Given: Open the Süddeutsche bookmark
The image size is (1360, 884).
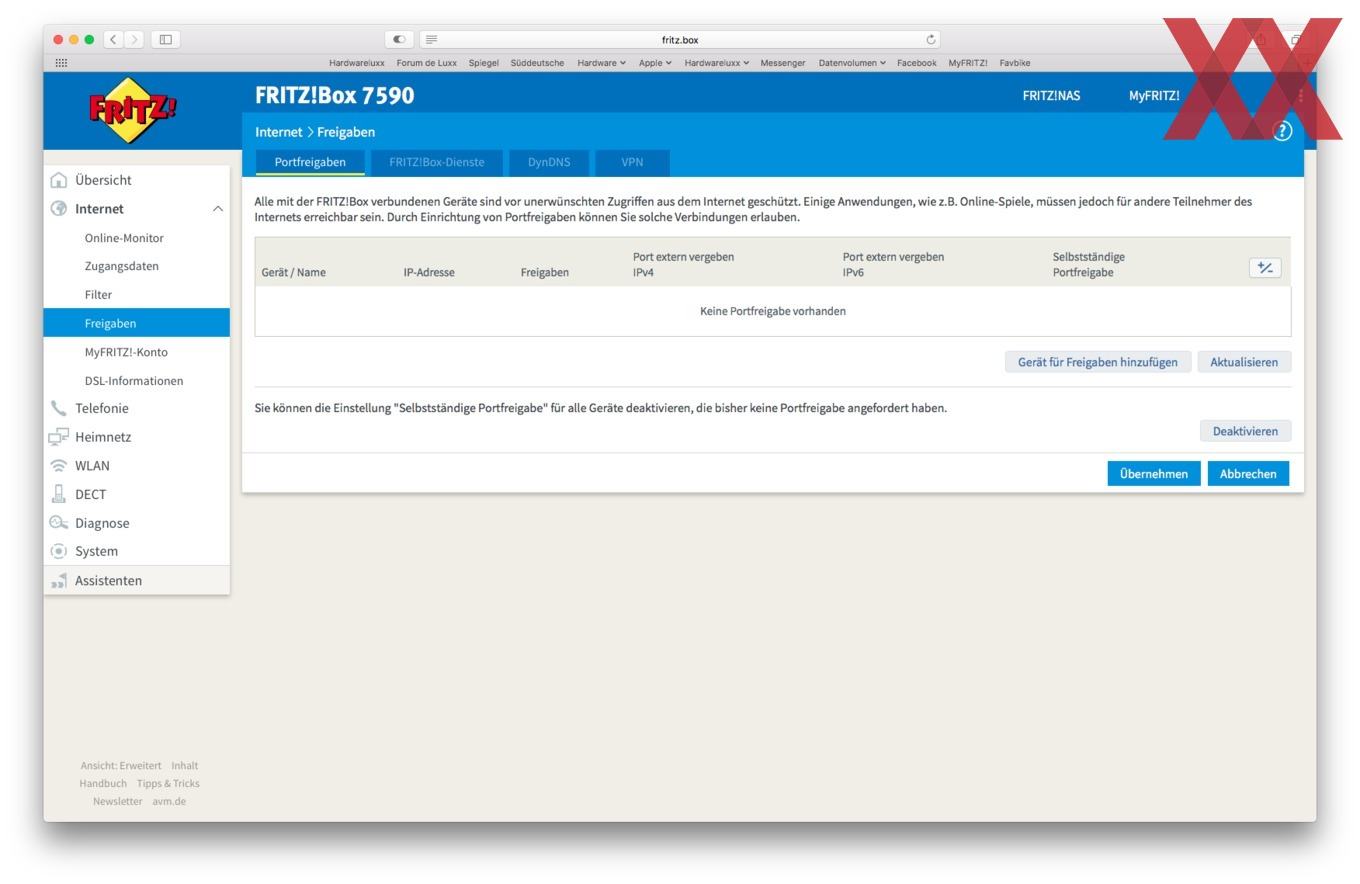Looking at the screenshot, I should click(537, 63).
